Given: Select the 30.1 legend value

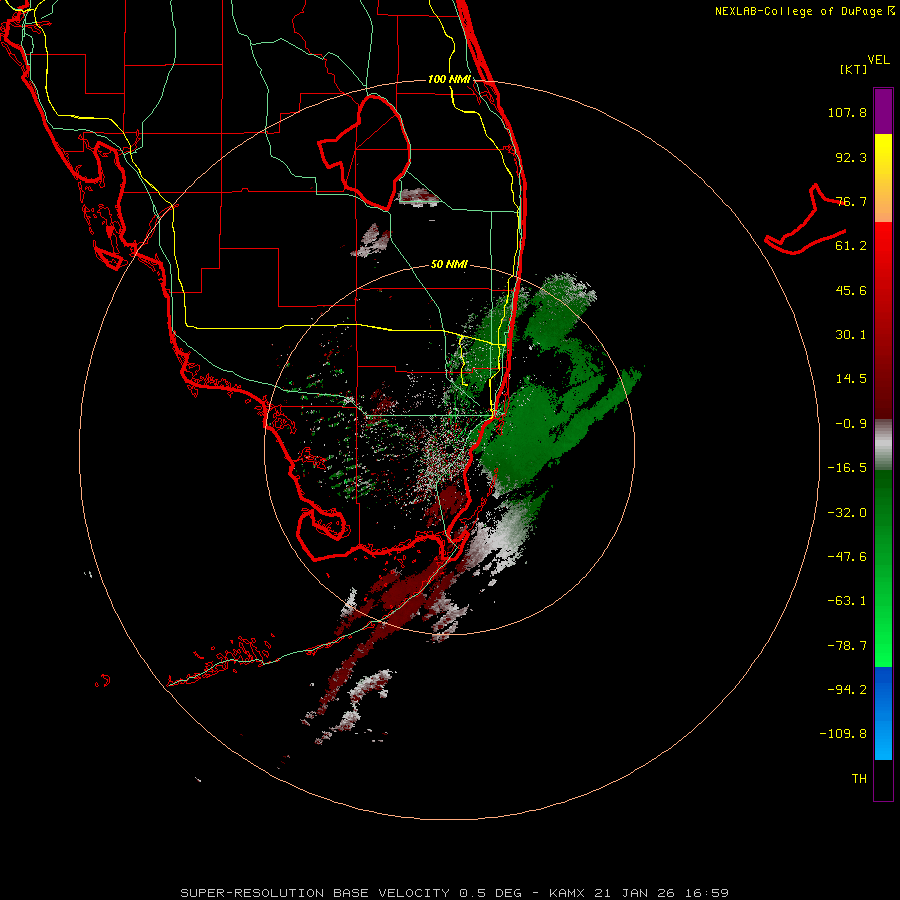Looking at the screenshot, I should tap(851, 335).
